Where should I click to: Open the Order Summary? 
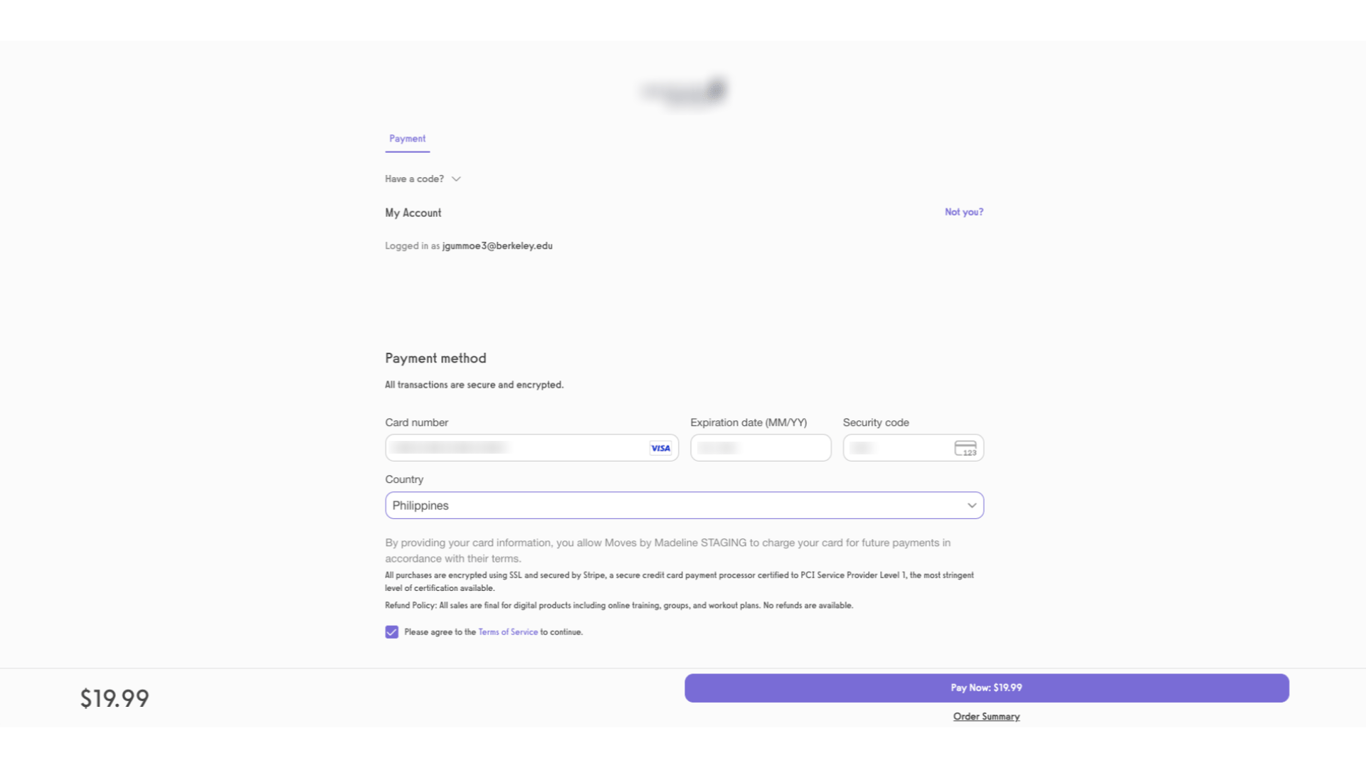pyautogui.click(x=987, y=716)
